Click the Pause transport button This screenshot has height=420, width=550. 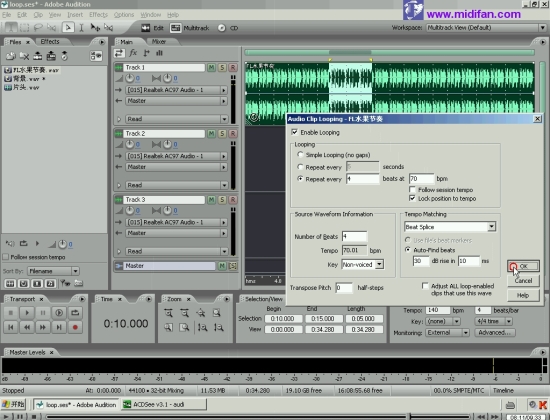coord(43,313)
